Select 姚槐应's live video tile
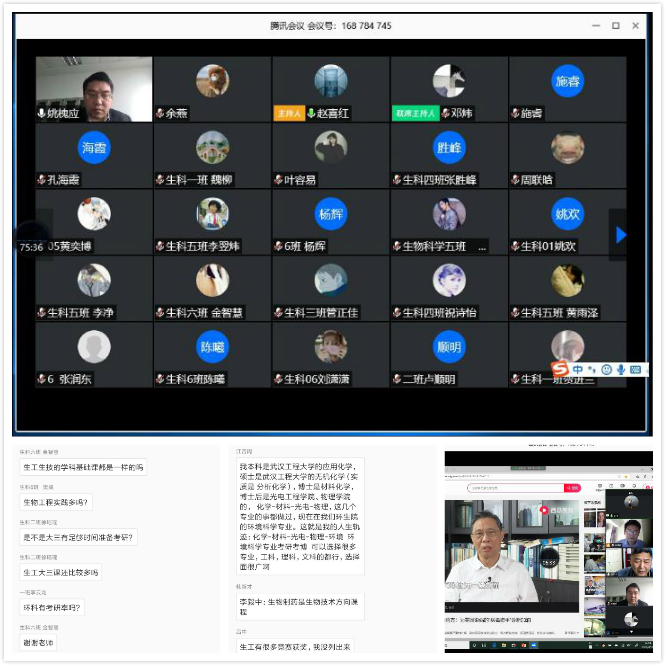 point(93,88)
